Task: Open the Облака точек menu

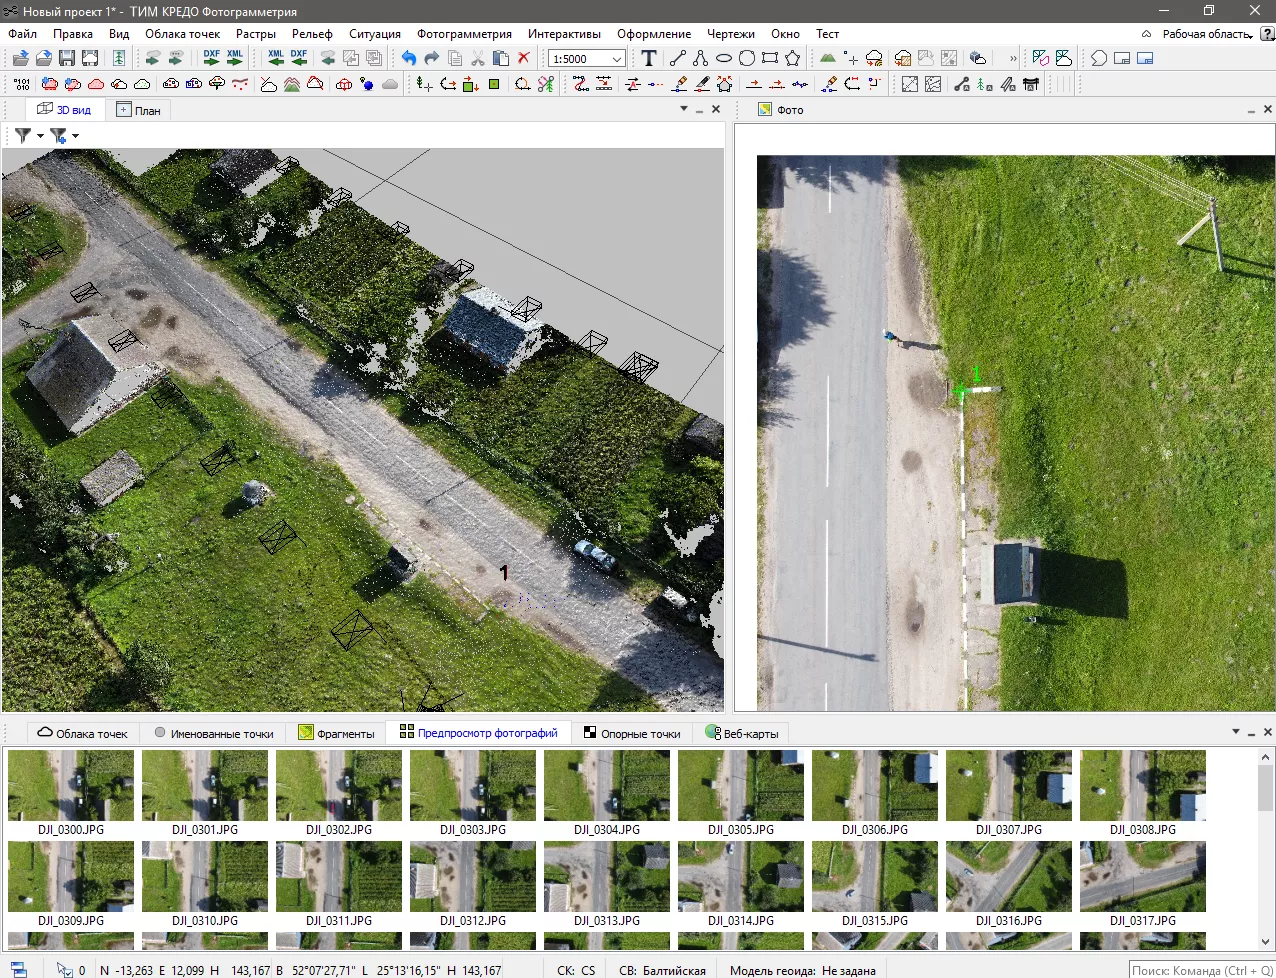Action: (x=182, y=34)
